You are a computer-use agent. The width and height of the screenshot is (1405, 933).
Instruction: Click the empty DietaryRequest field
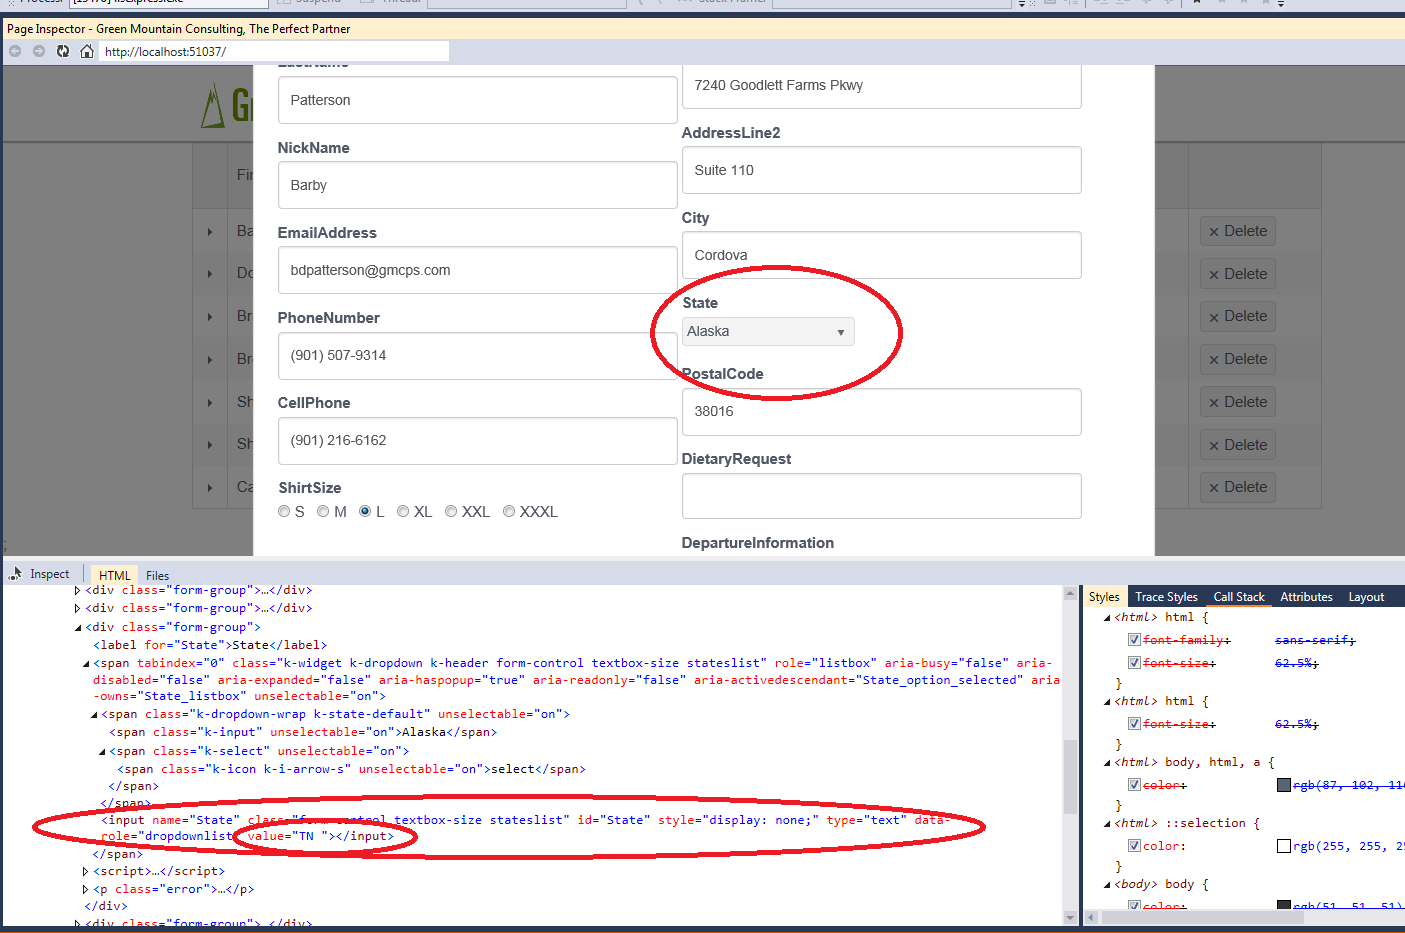pyautogui.click(x=881, y=496)
